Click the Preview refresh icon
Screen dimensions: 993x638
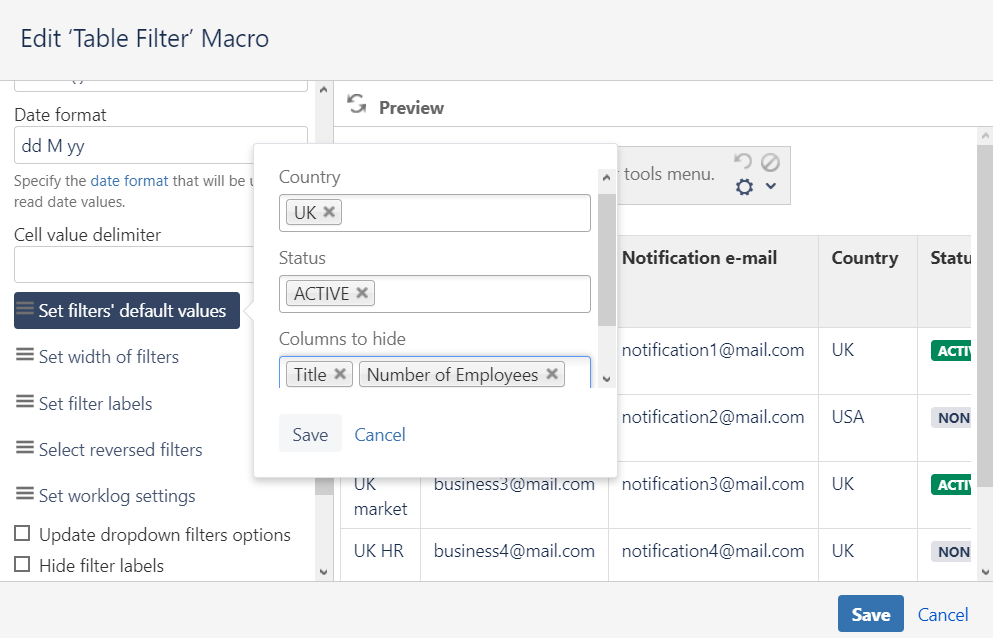357,104
